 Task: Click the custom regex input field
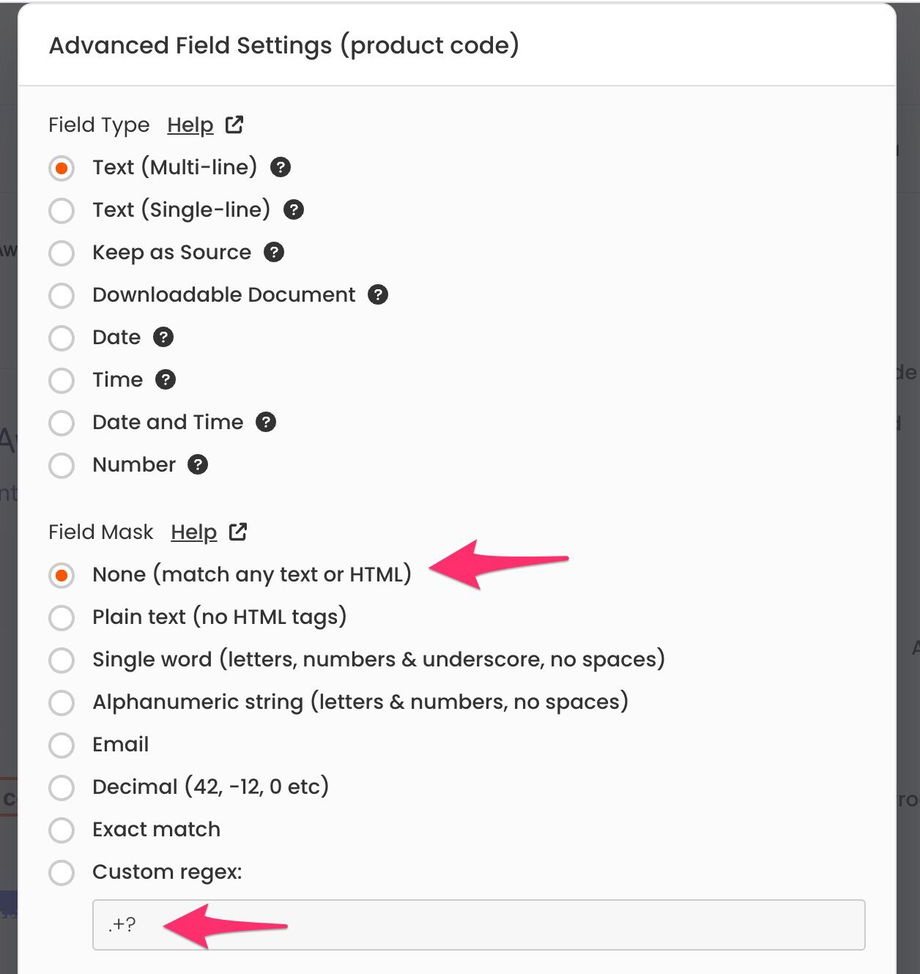tap(478, 925)
